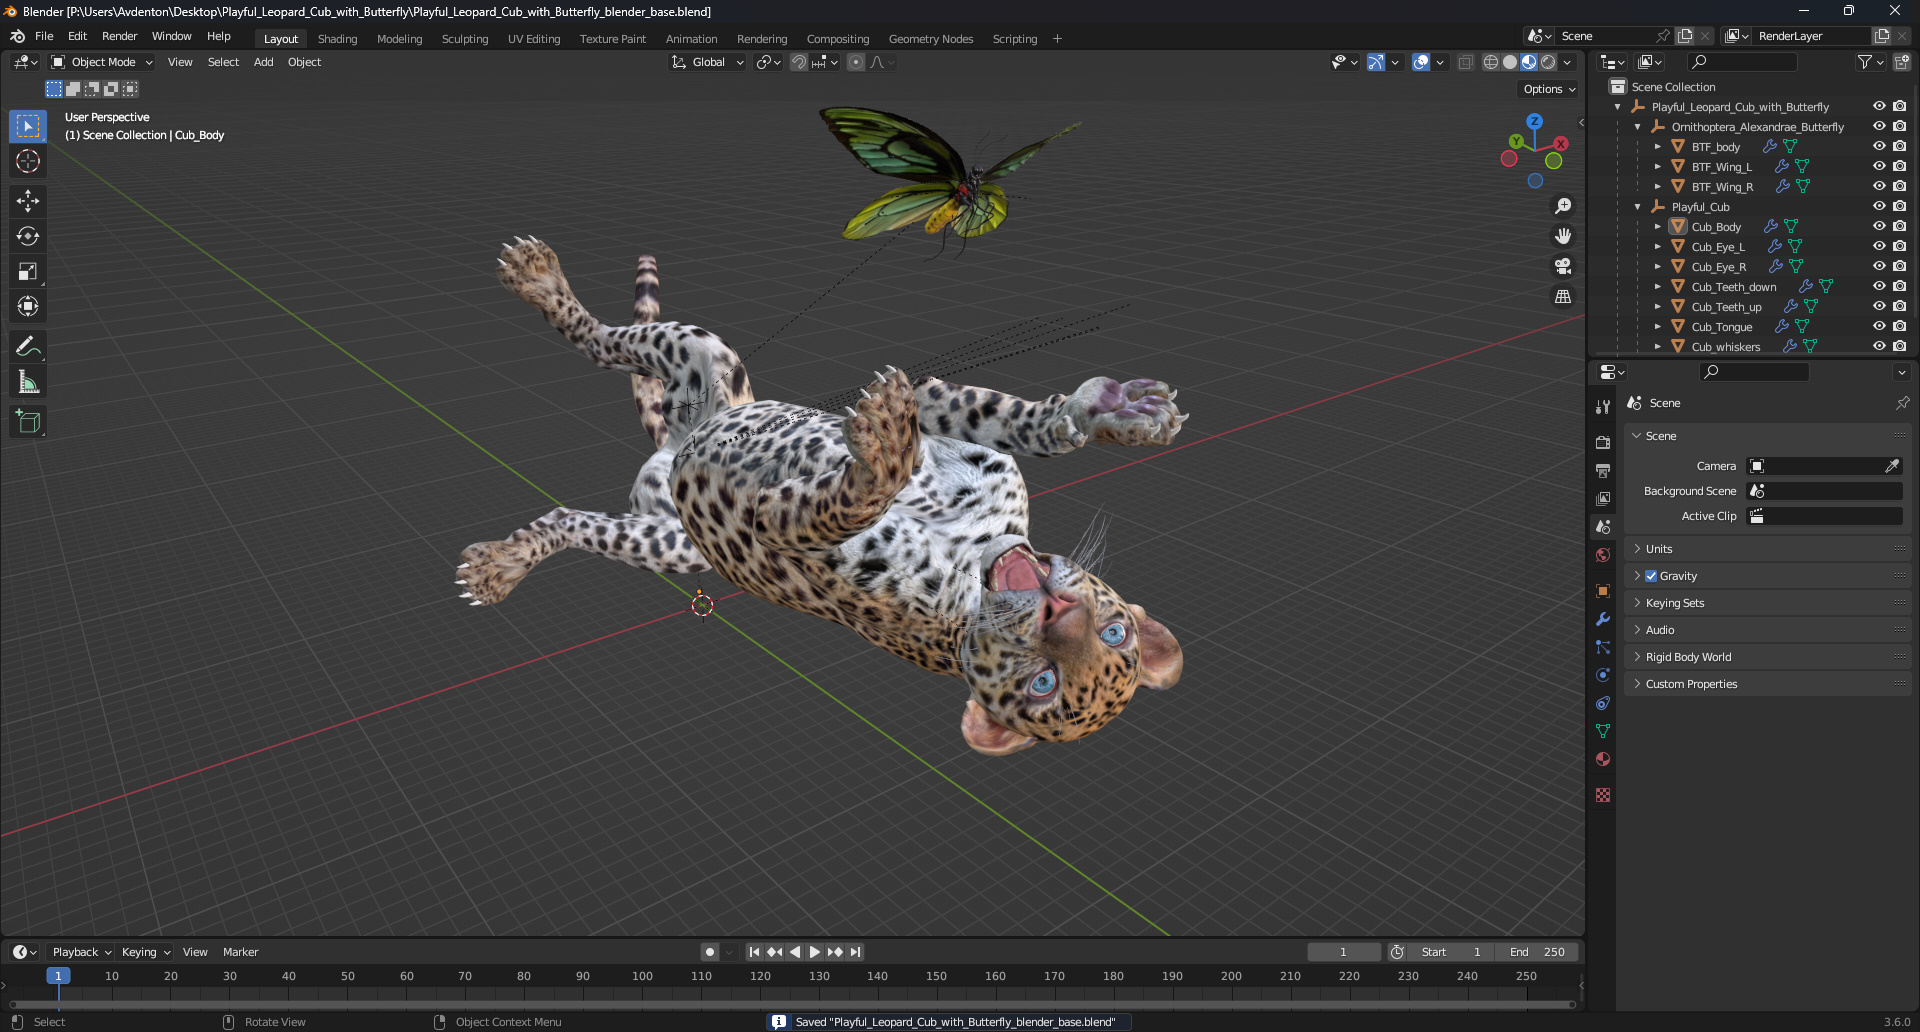The height and width of the screenshot is (1032, 1920).
Task: Hide Playful_Cub collection in viewport
Action: (1879, 206)
